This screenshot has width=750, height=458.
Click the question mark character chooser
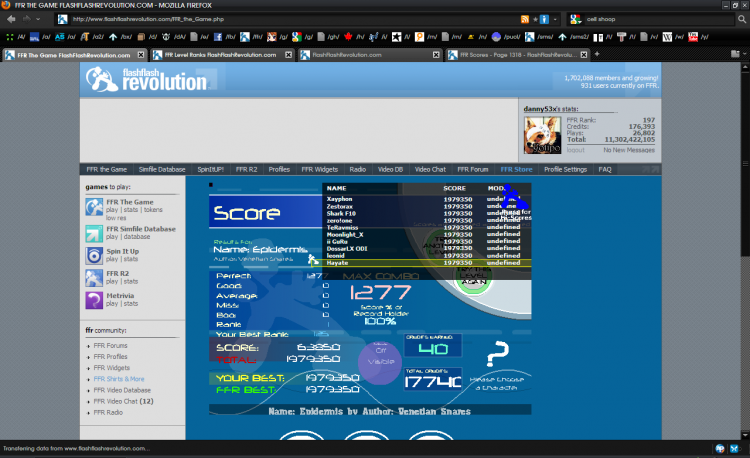(x=497, y=354)
